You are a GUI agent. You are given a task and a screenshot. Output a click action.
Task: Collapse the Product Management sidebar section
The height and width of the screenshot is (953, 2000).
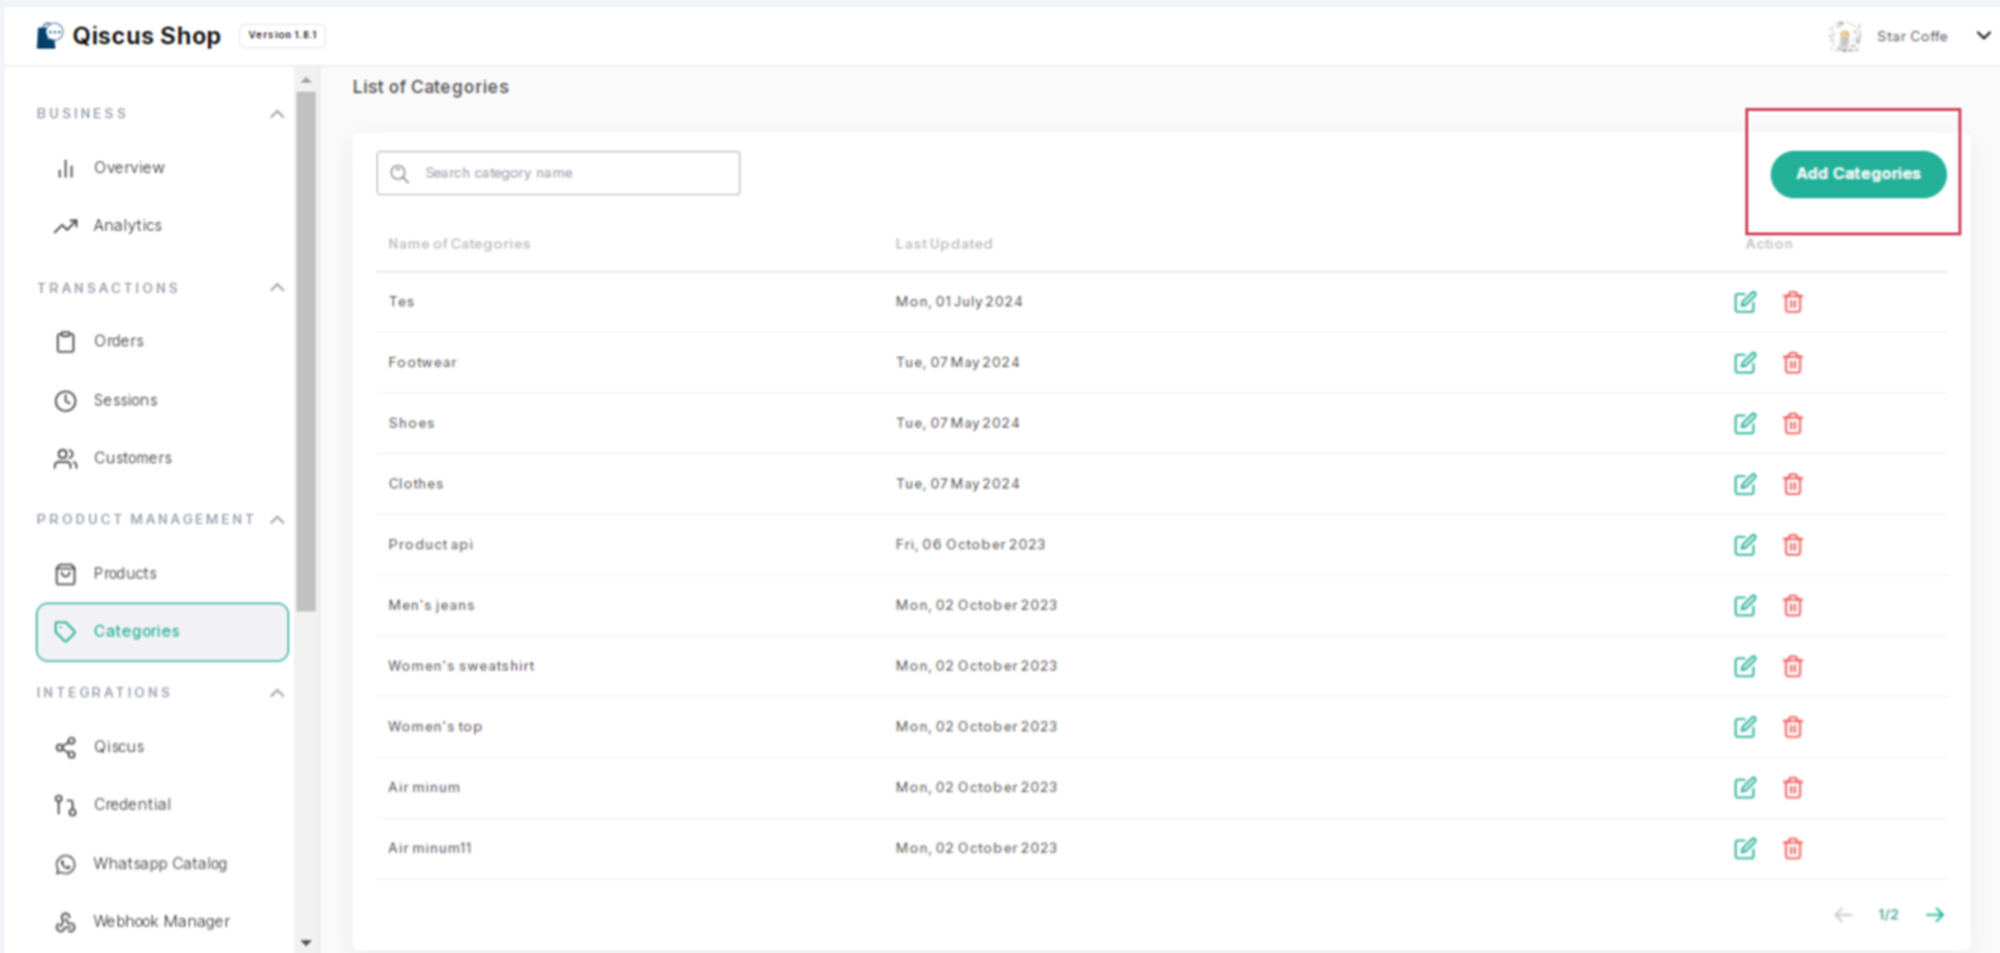pyautogui.click(x=277, y=520)
